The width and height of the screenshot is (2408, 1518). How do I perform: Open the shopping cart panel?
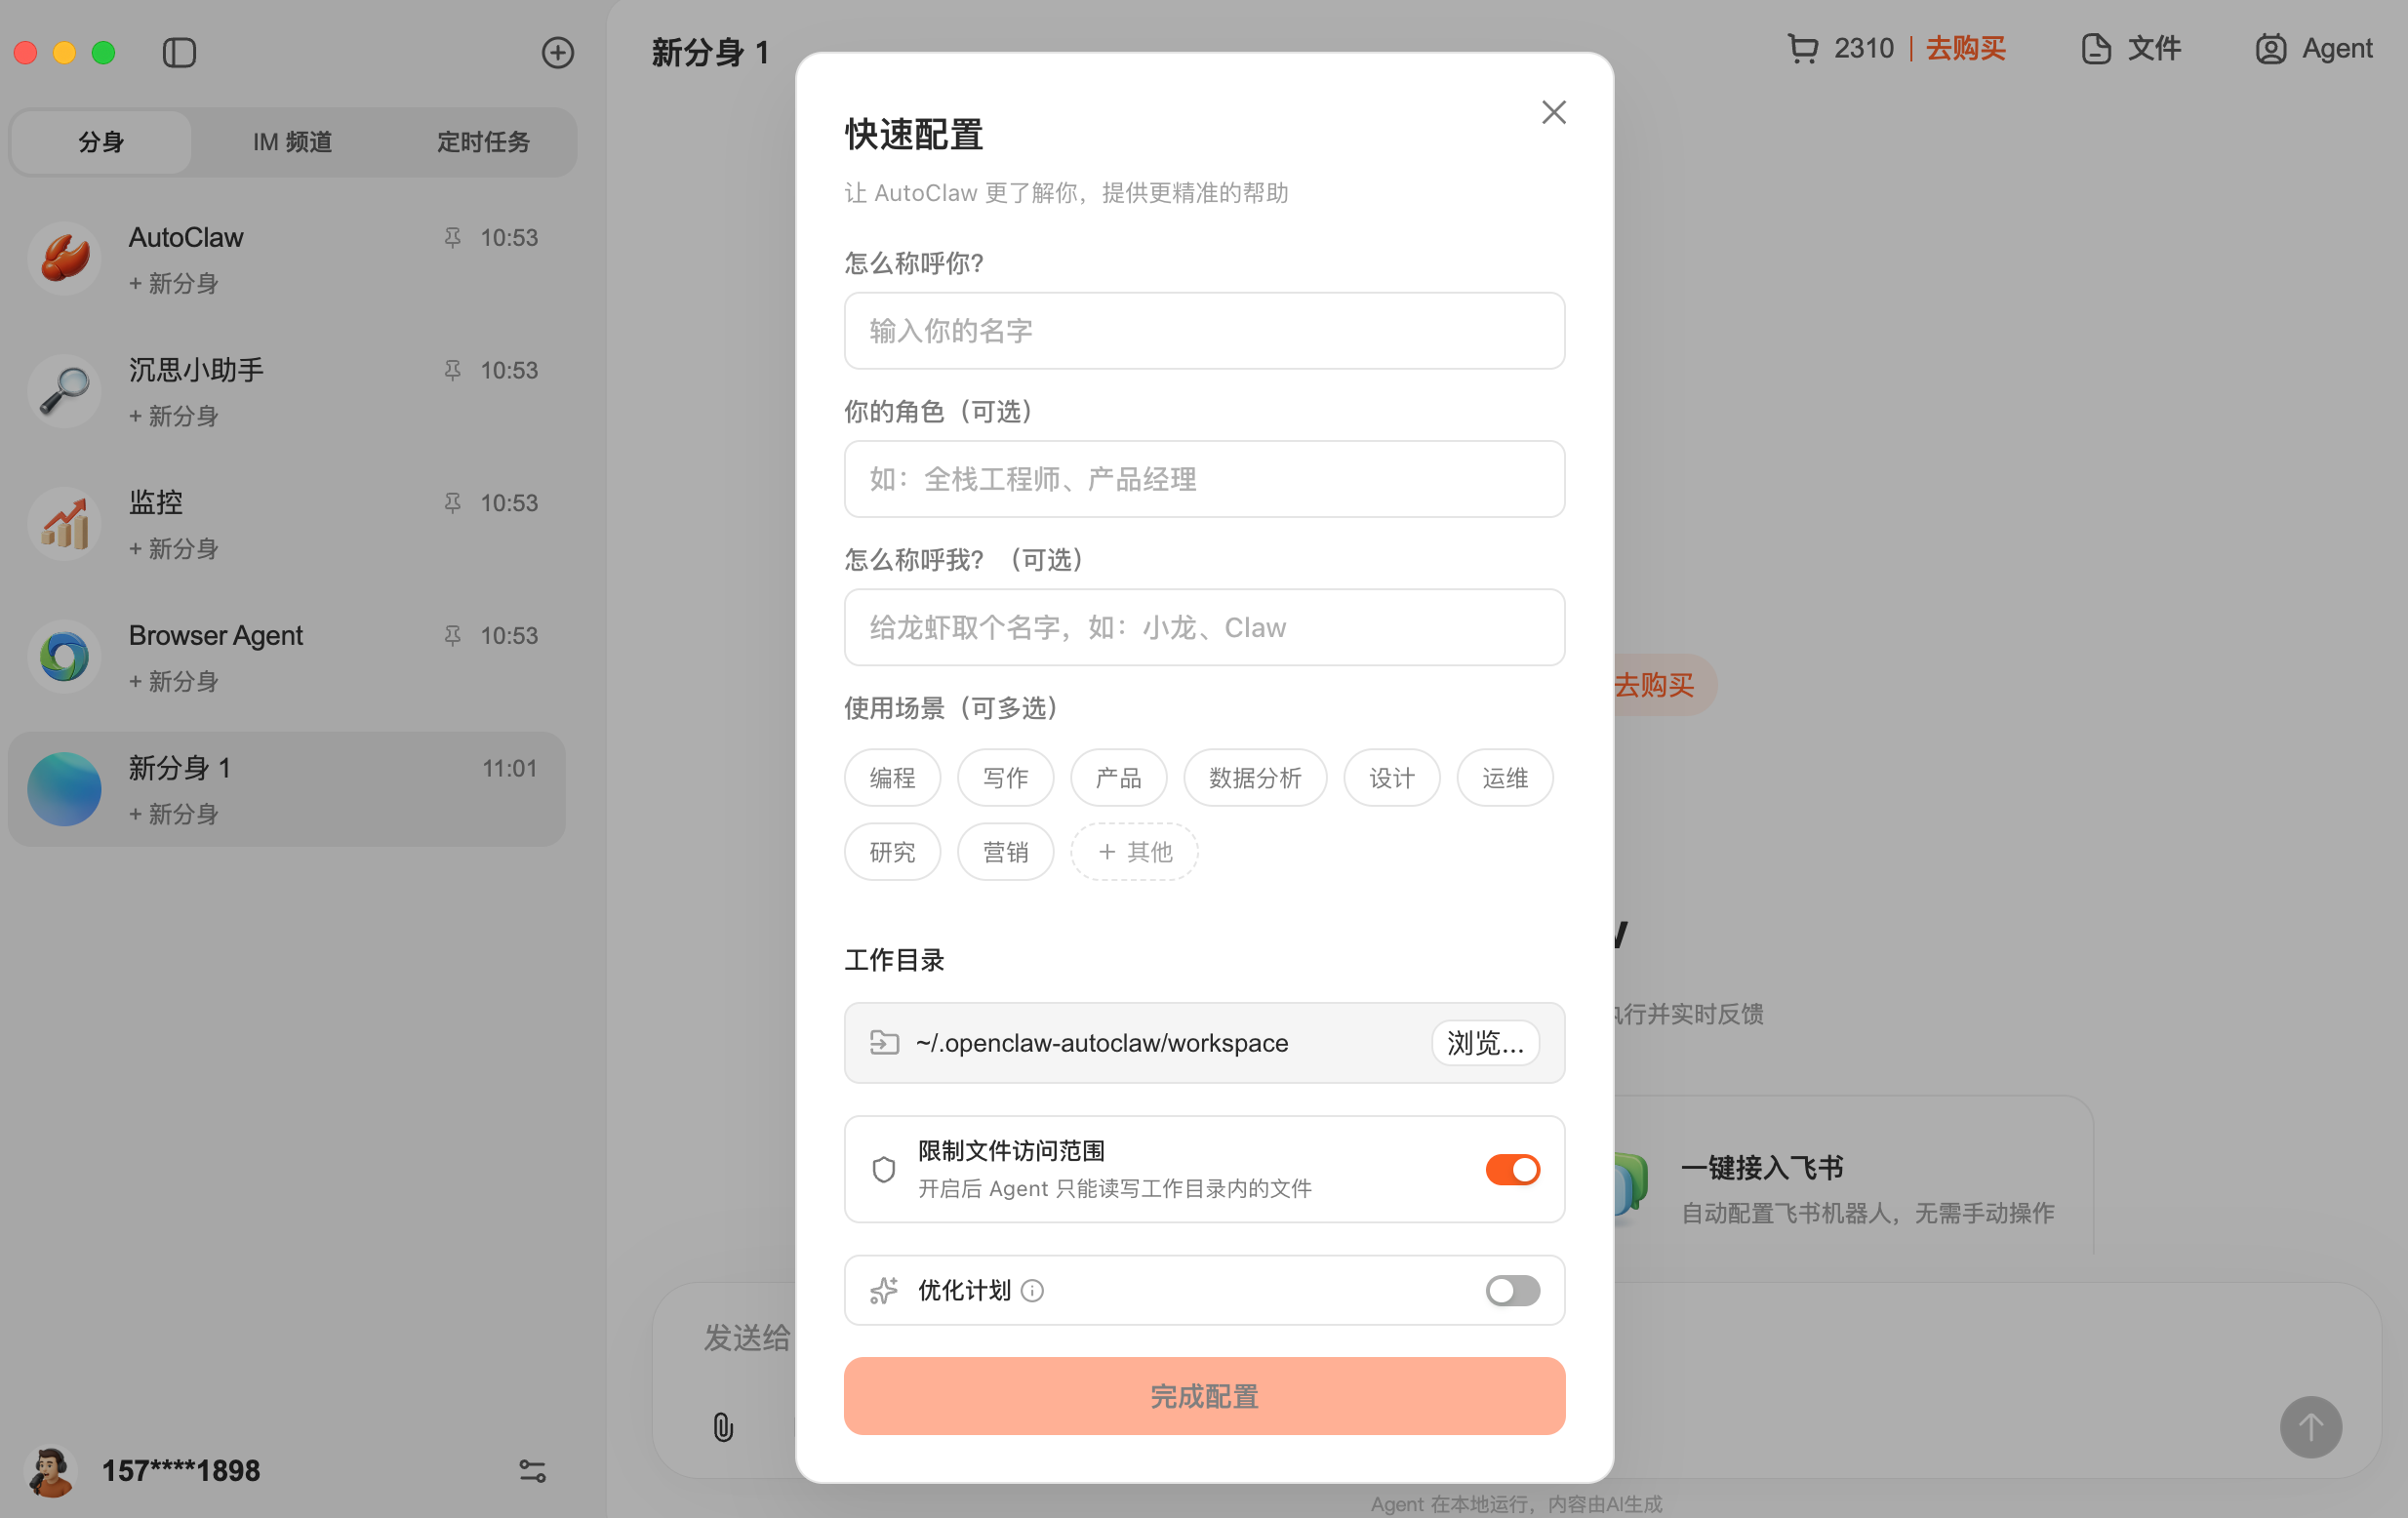pyautogui.click(x=1803, y=48)
